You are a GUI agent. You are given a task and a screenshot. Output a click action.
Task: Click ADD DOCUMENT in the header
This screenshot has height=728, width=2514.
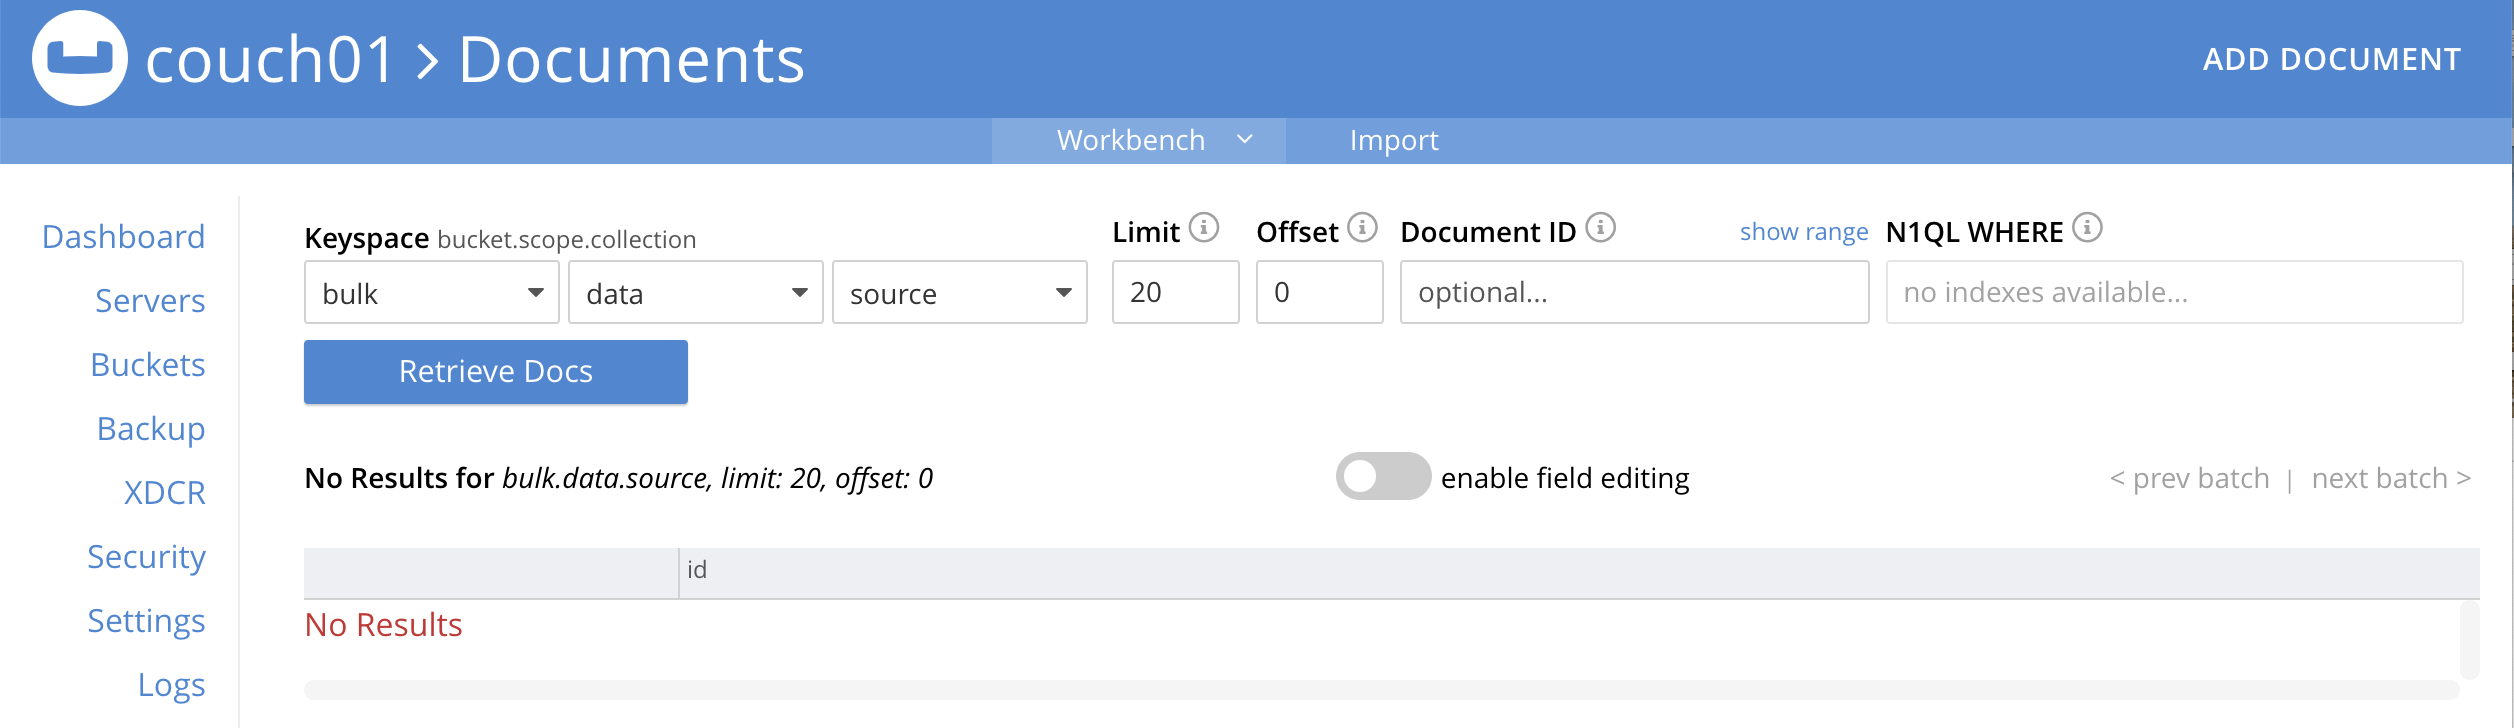click(x=2331, y=60)
